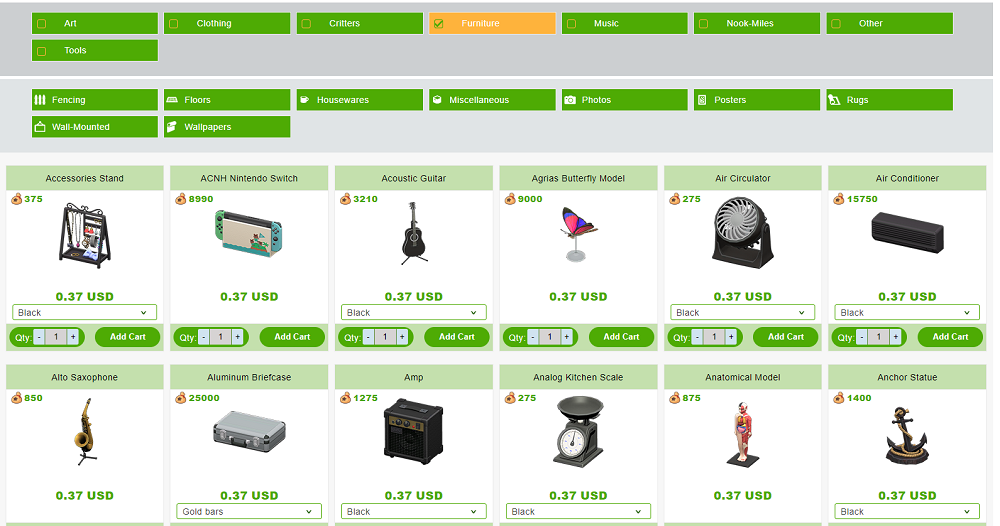Image resolution: width=1000 pixels, height=526 pixels.
Task: Select the Wall-Mounted subcategory icon
Action: coord(40,127)
